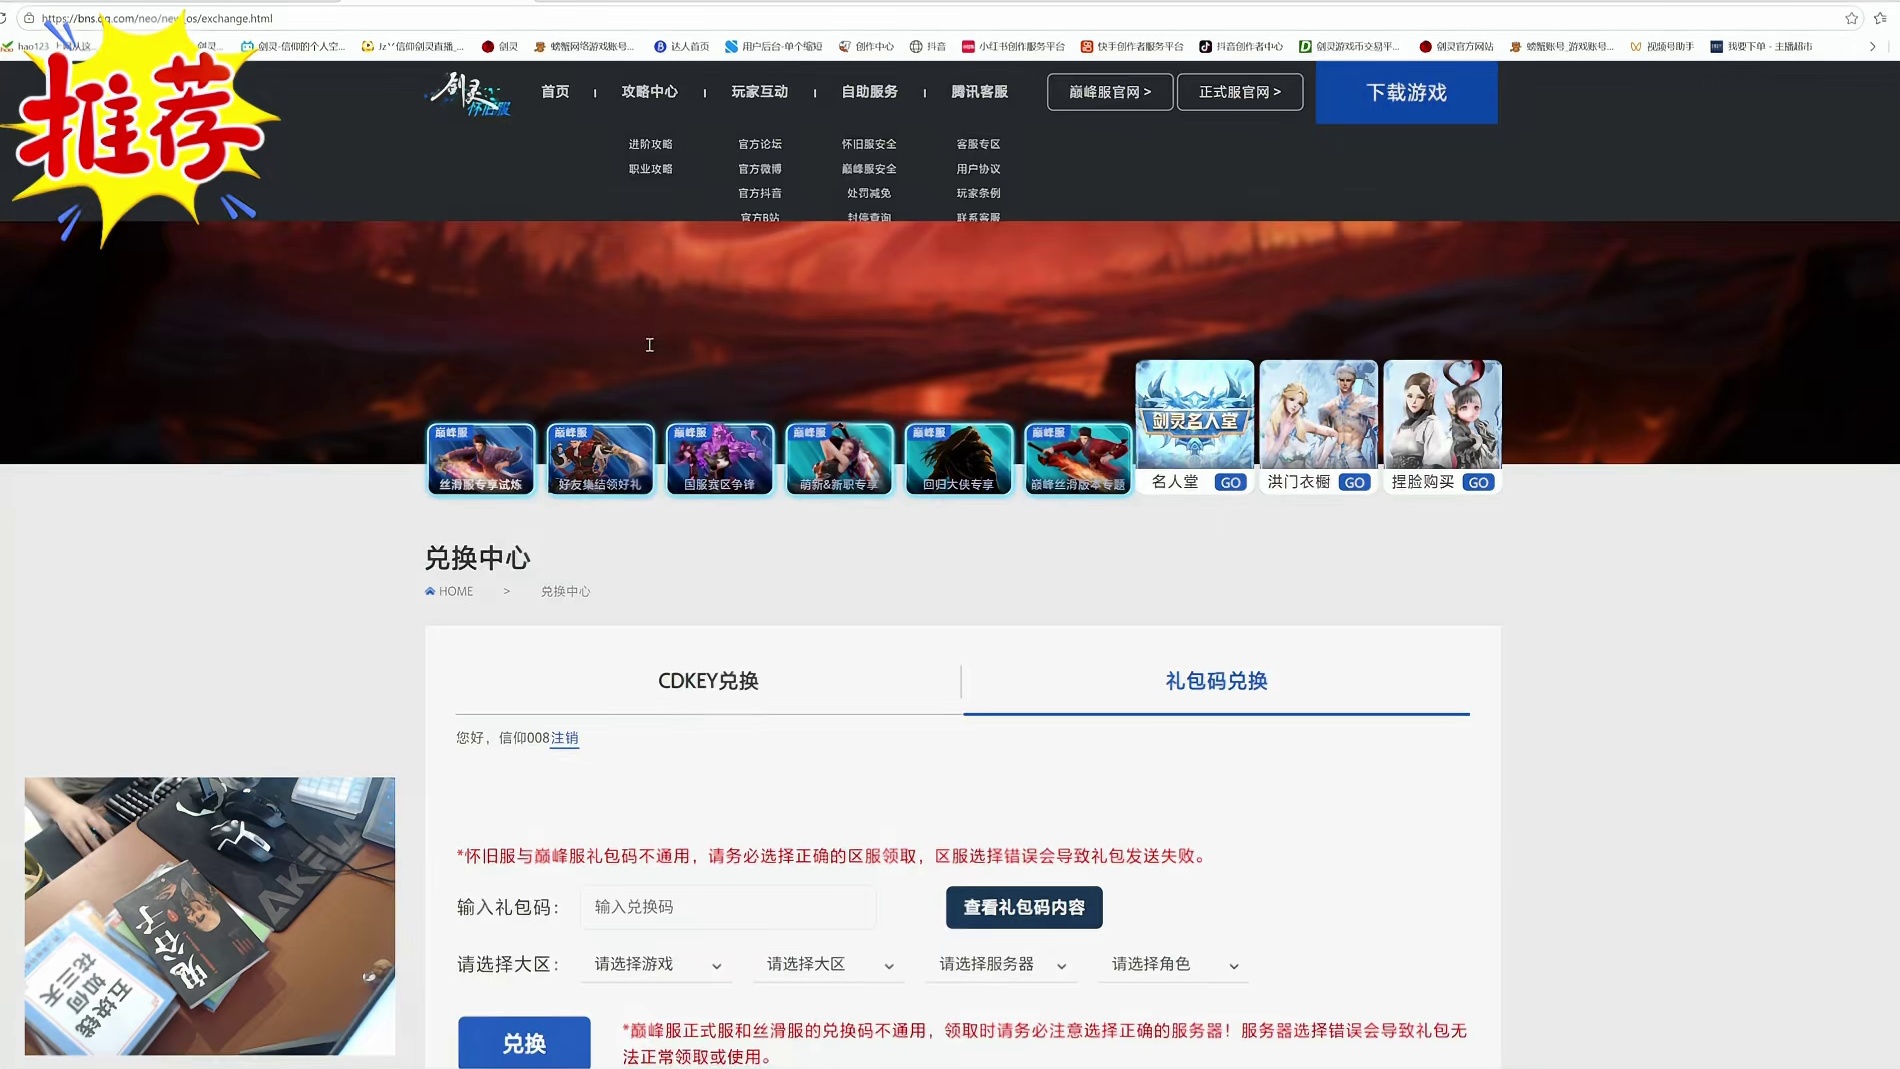The image size is (1900, 1069).
Task: Open the 名人堂 GO card
Action: click(x=1194, y=427)
